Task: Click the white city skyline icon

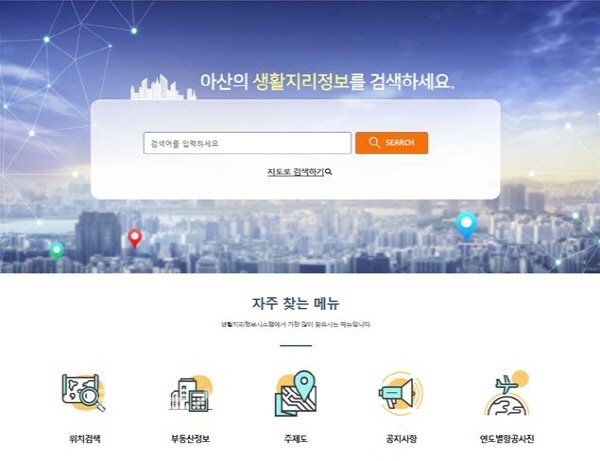Action: point(163,87)
